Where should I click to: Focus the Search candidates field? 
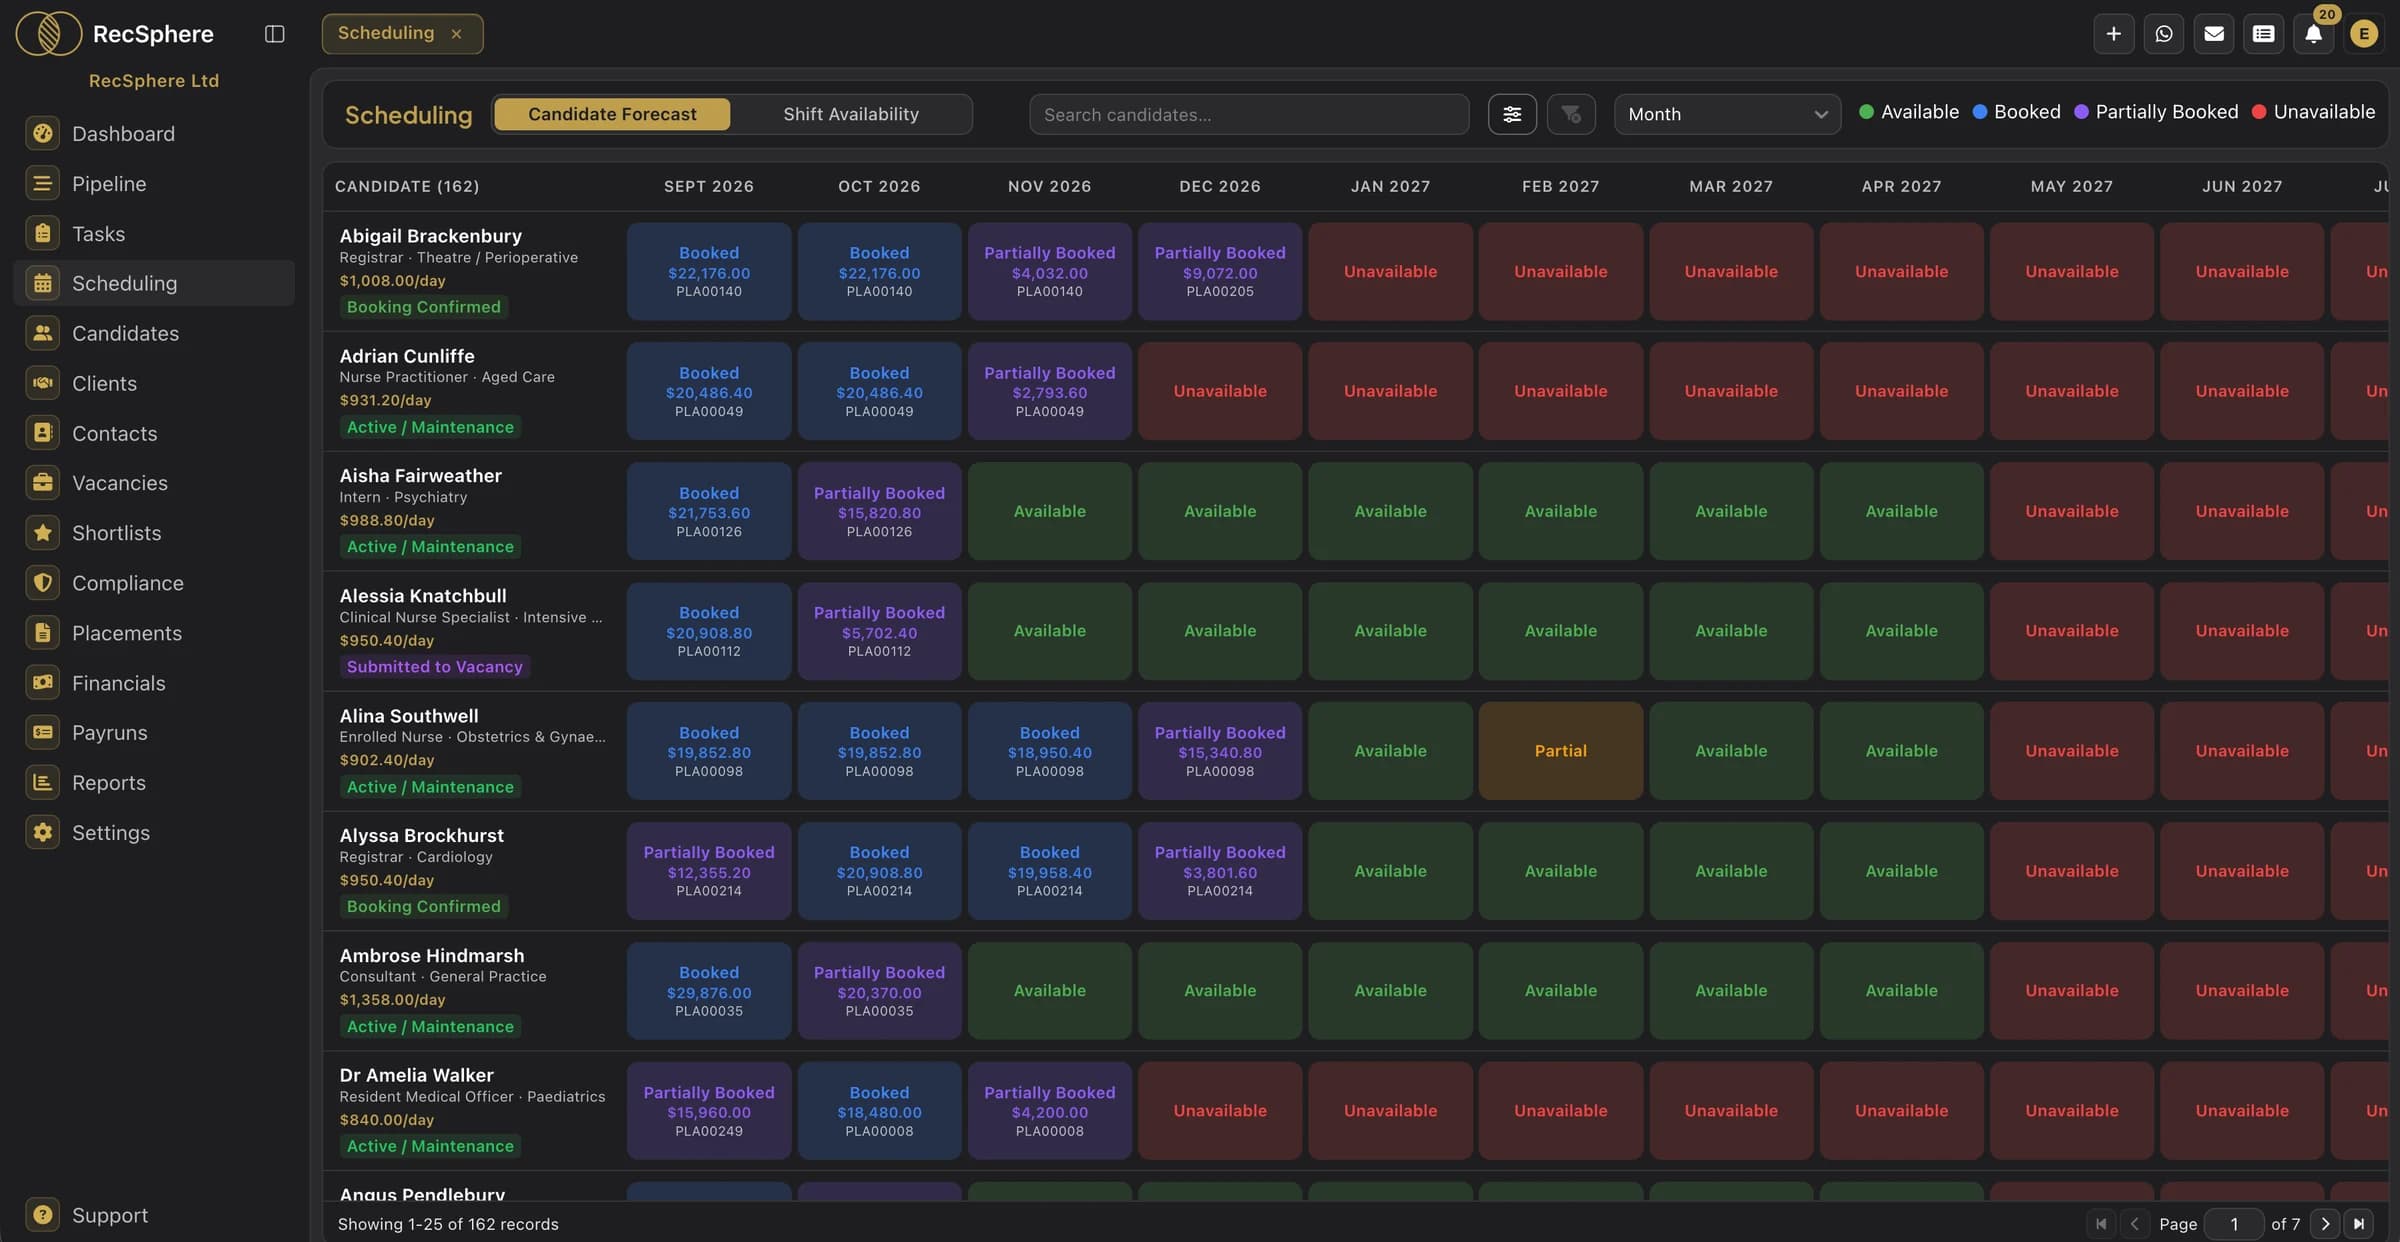1249,114
